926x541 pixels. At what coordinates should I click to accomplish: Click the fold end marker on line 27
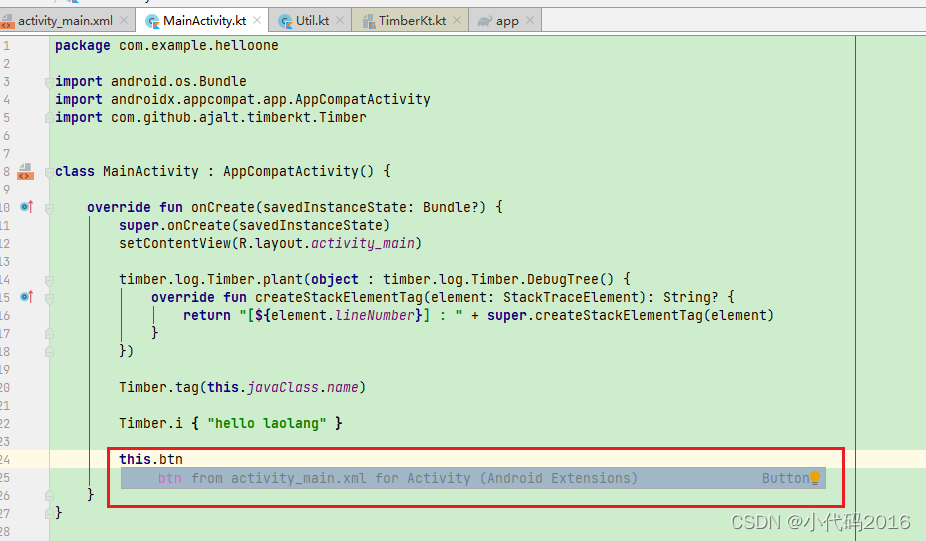click(x=49, y=514)
